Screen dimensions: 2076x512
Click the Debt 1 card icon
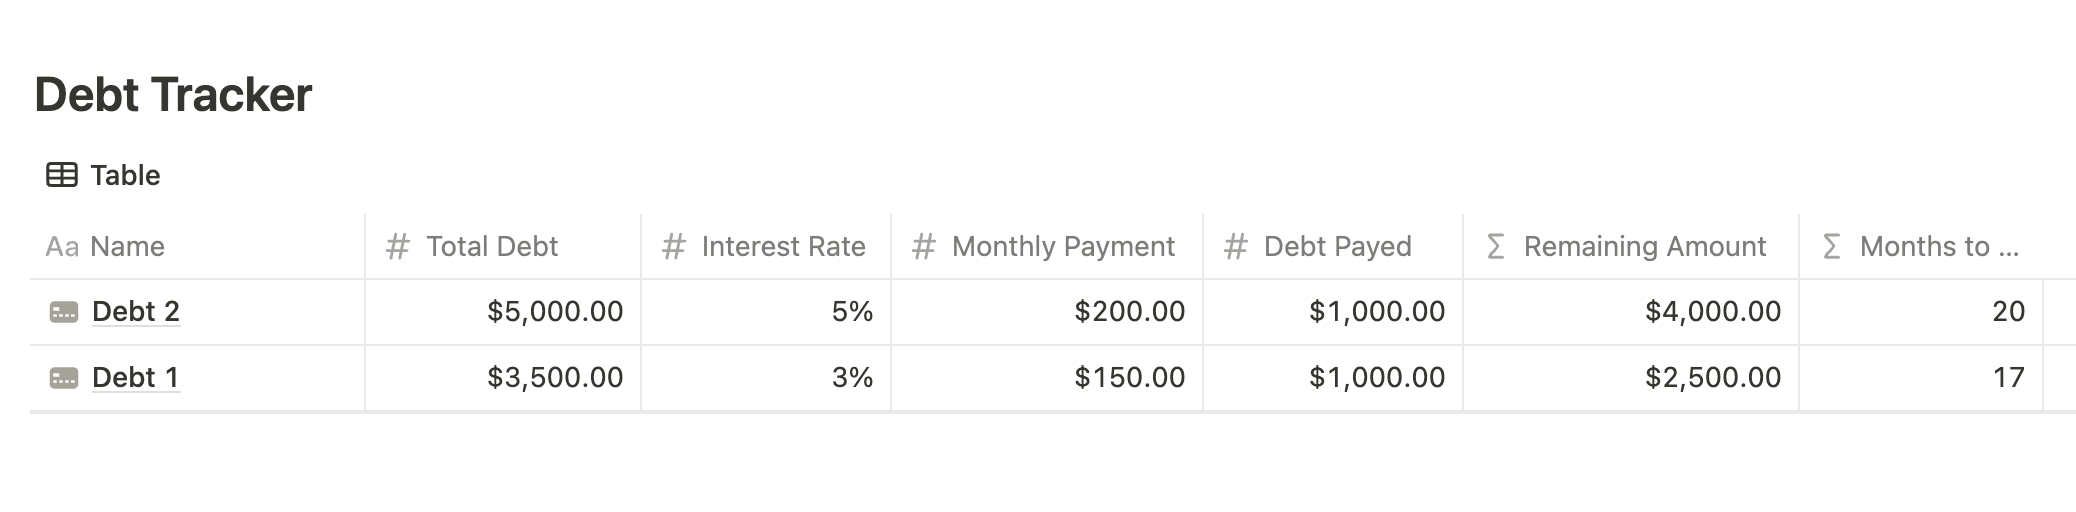(64, 379)
